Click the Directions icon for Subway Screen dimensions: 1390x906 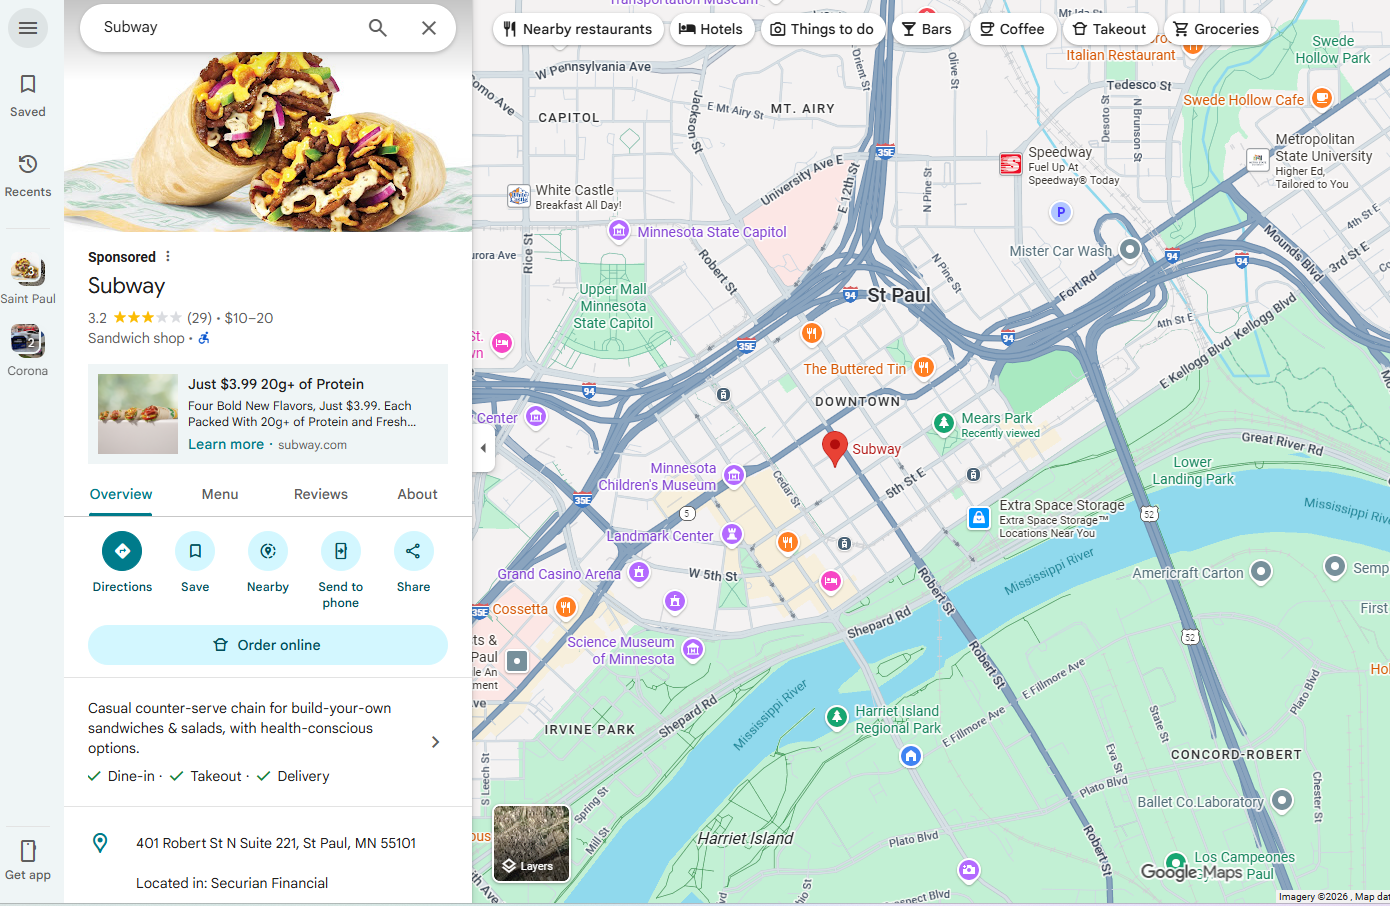121,551
